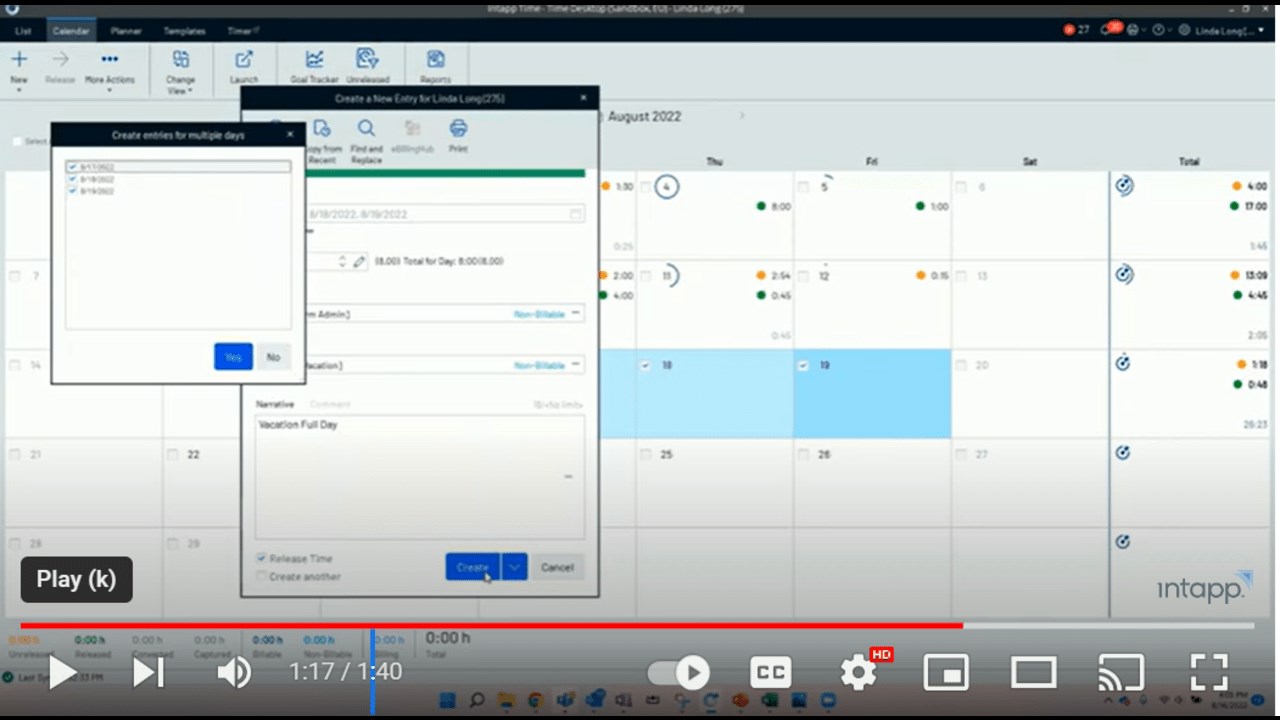Click the Narrative text area
Image resolution: width=1280 pixels, height=720 pixels.
click(419, 477)
